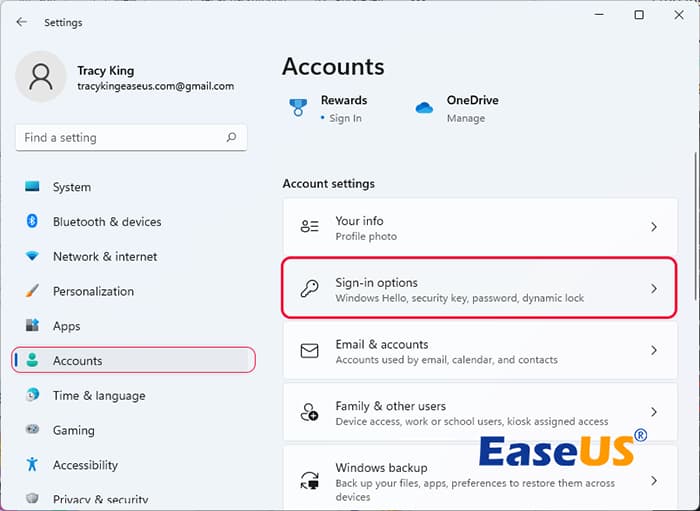Click the back arrow in Settings
The height and width of the screenshot is (511, 700).
pyautogui.click(x=22, y=22)
